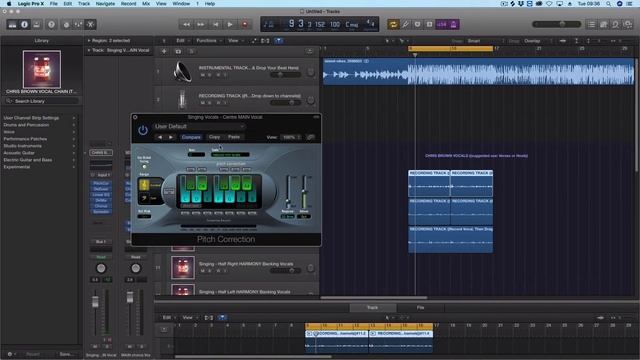This screenshot has height=360, width=640.
Task: Click the Half Right HARMONY track thumbnail
Action: point(182,267)
